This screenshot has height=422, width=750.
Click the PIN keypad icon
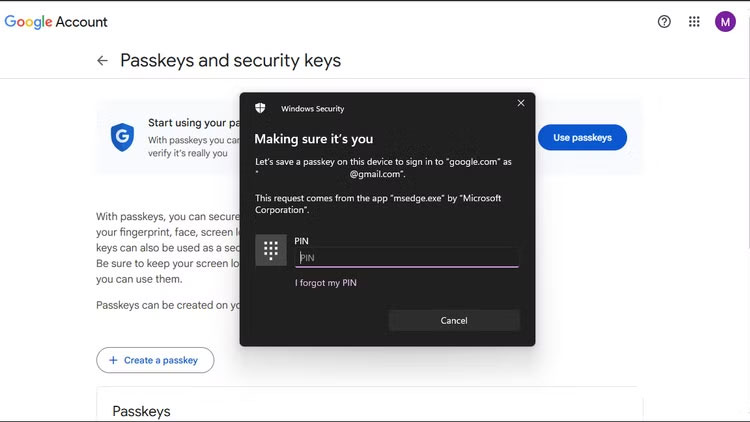[270, 250]
